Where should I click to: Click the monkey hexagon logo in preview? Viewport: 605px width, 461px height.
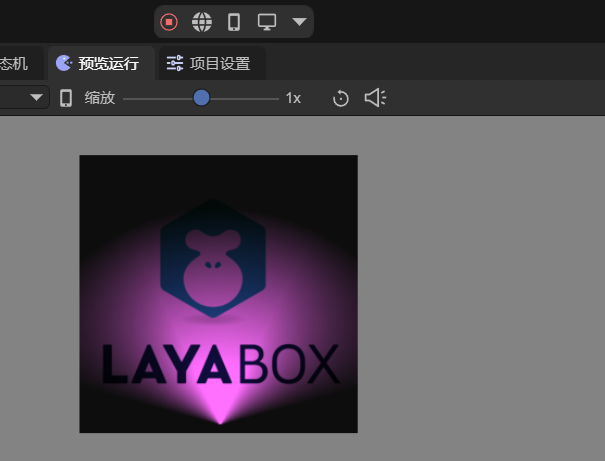point(211,260)
